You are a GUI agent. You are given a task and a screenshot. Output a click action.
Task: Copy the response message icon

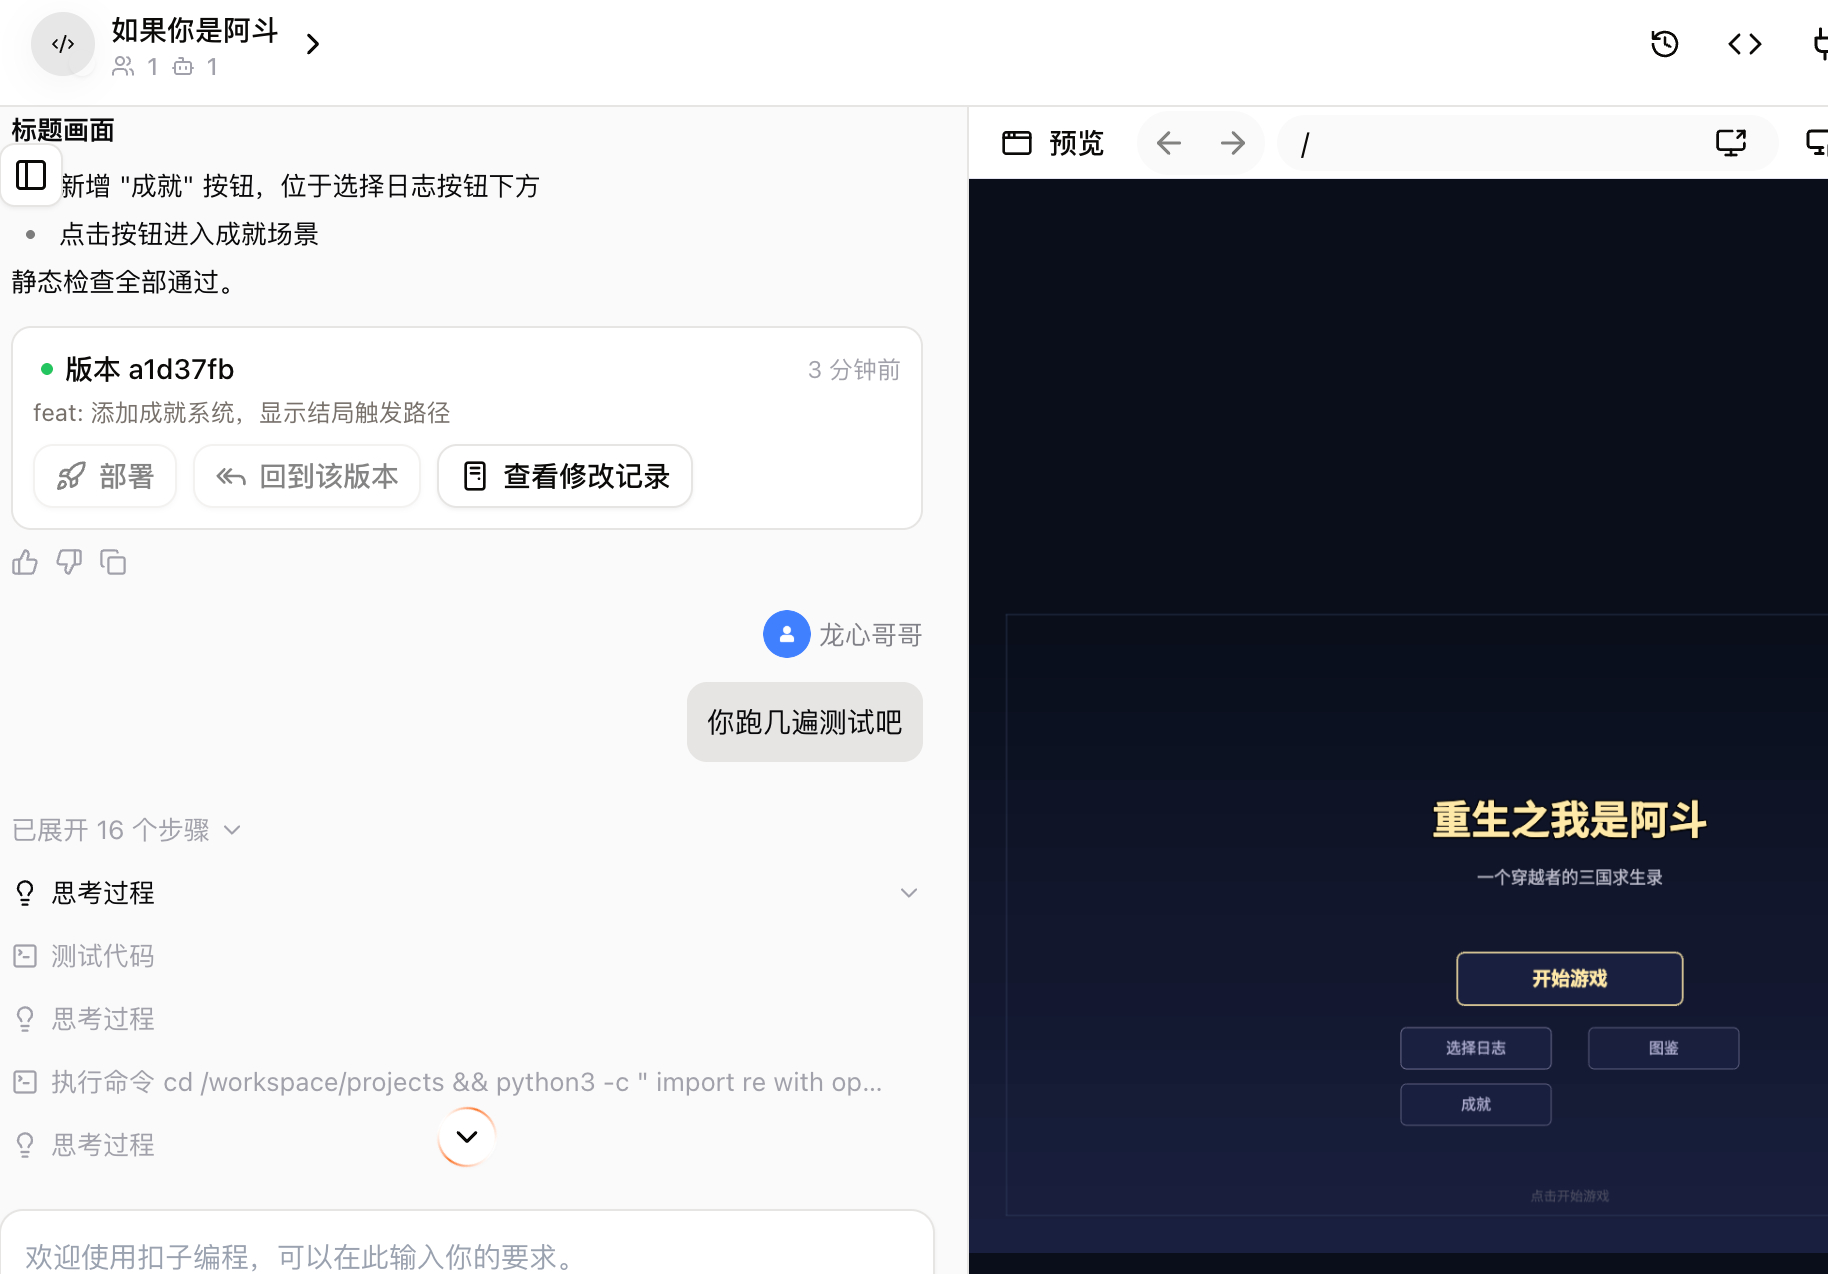pyautogui.click(x=113, y=563)
